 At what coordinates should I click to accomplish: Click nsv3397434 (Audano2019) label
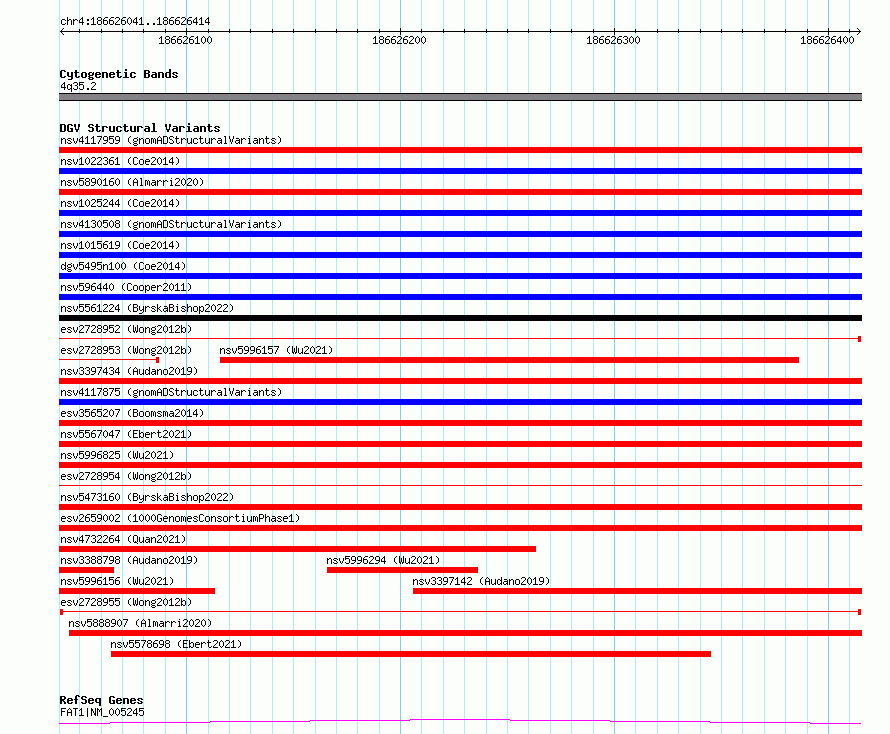(x=129, y=371)
